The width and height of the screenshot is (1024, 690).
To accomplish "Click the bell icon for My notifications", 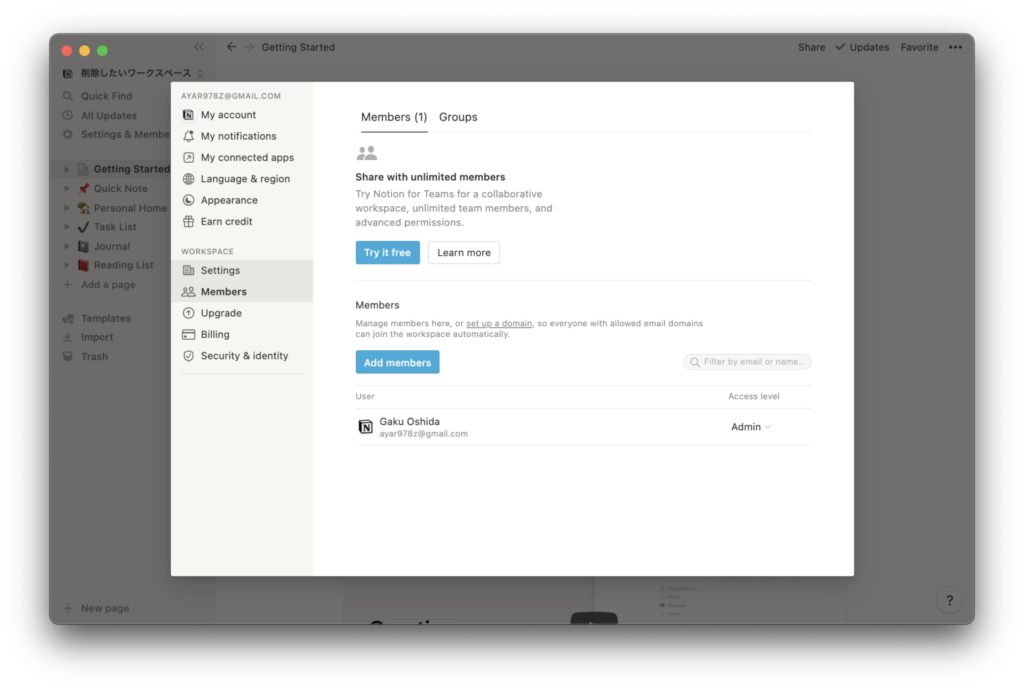I will [188, 136].
